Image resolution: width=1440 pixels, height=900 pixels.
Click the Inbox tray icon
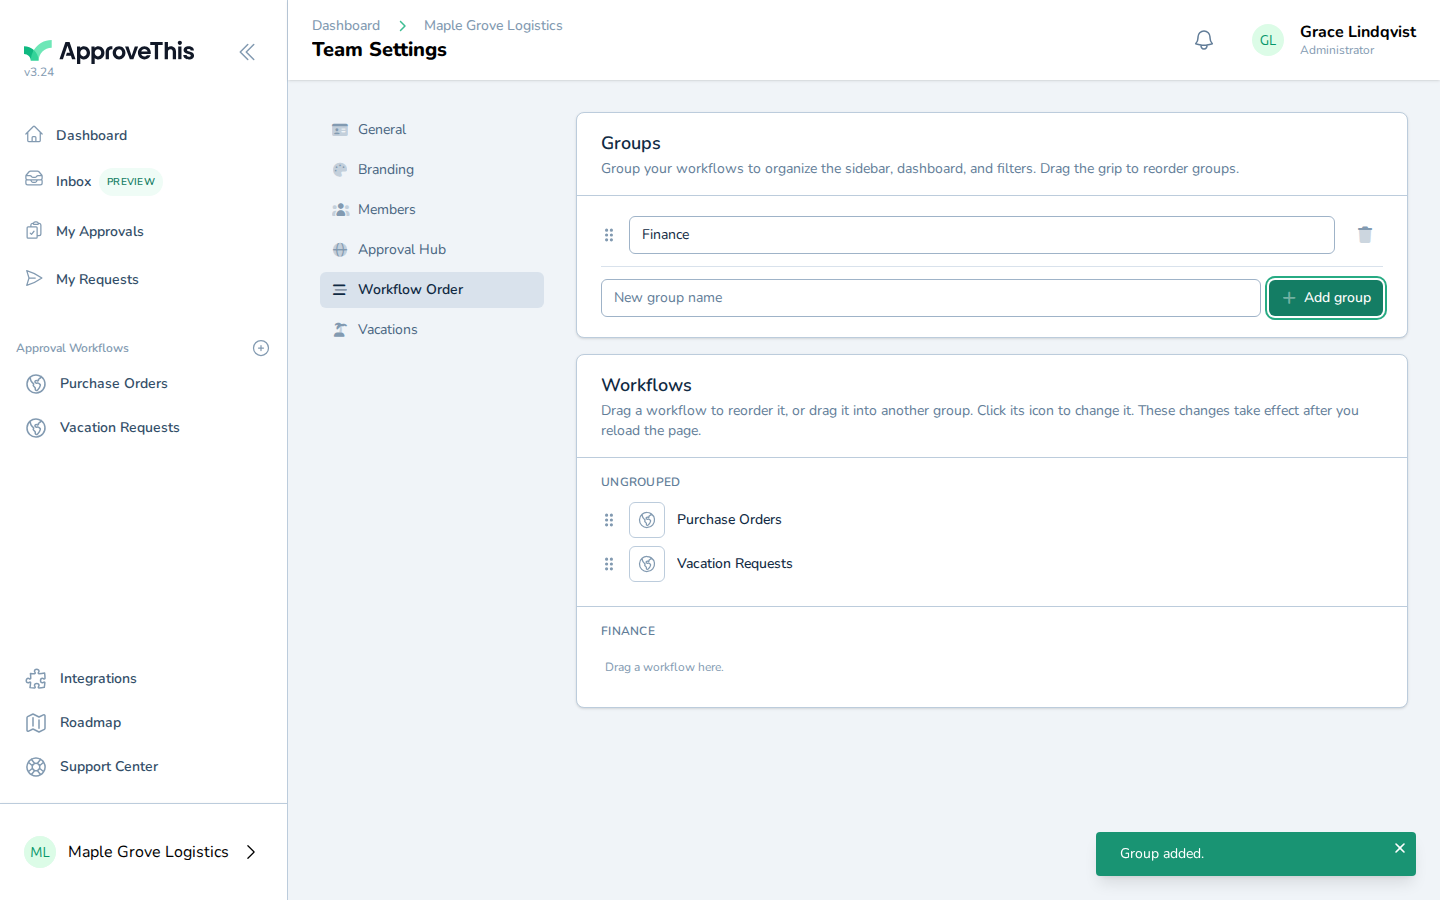point(34,179)
